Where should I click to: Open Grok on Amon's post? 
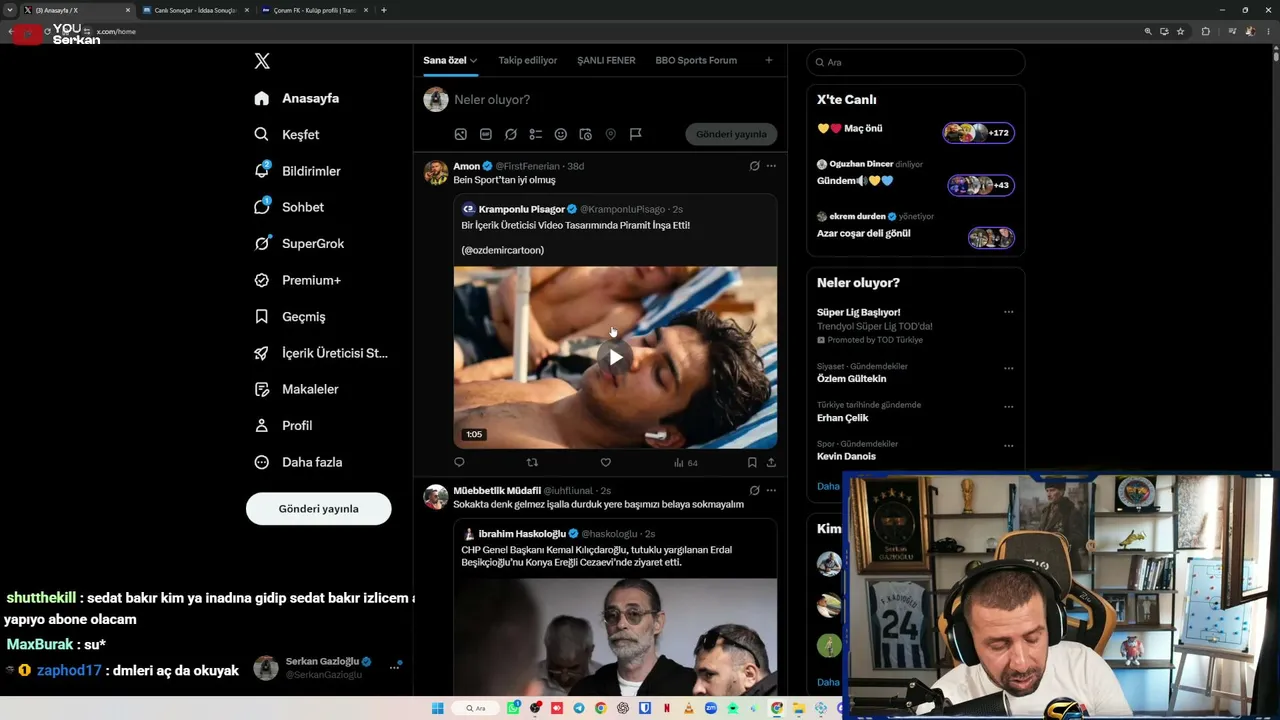click(x=754, y=166)
